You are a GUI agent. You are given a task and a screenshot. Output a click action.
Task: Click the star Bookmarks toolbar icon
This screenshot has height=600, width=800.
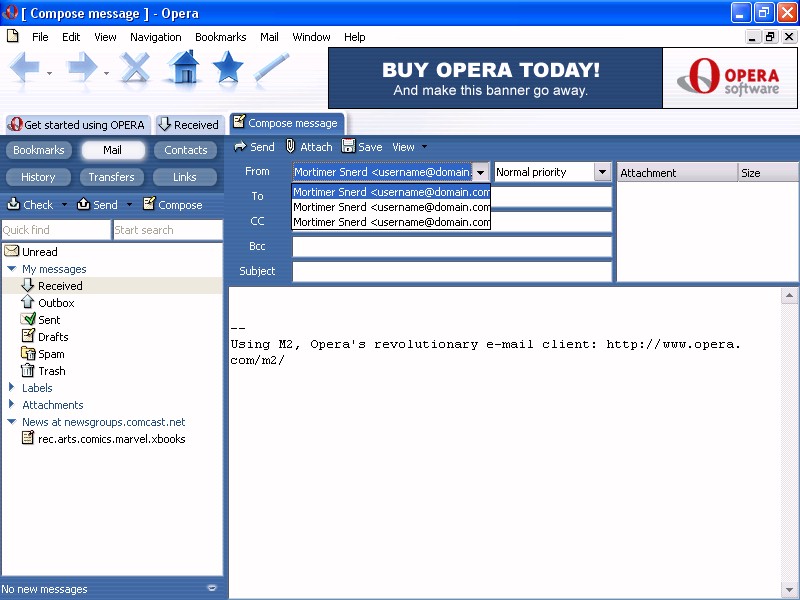click(228, 68)
